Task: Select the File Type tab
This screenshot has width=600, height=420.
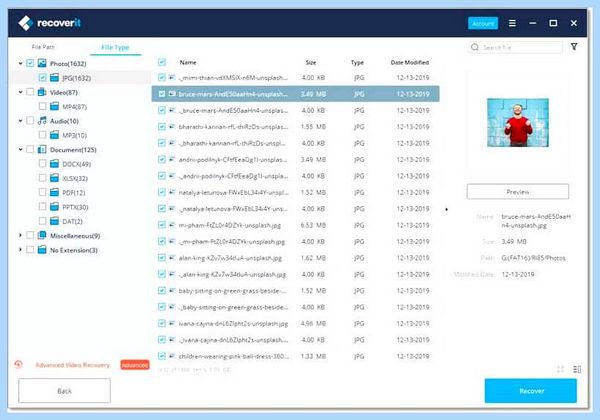Action: tap(115, 47)
